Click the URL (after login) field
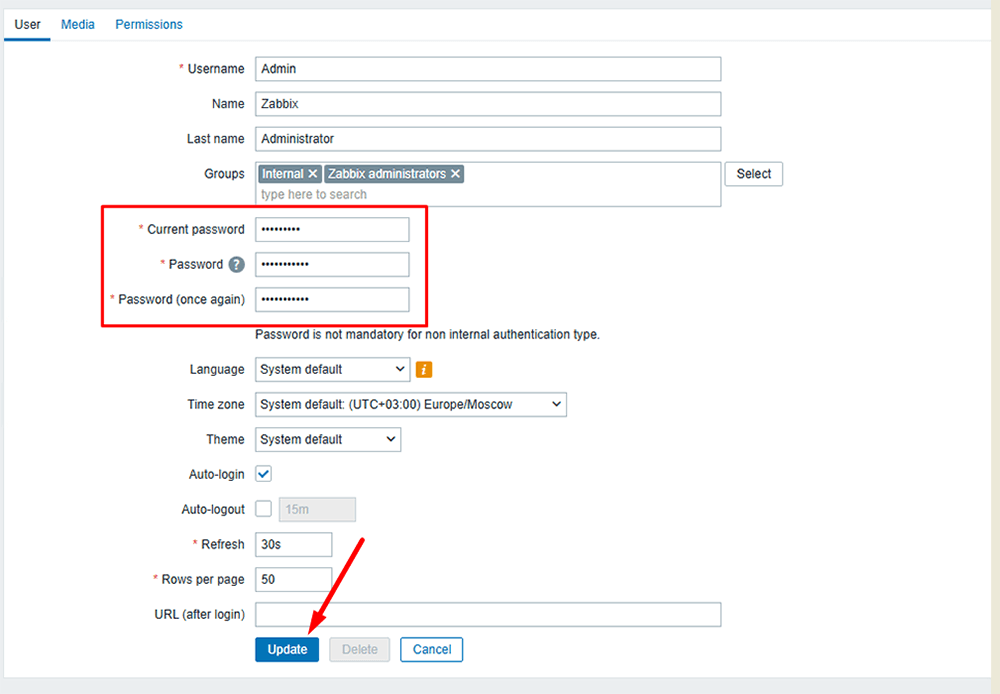1000x694 pixels. pyautogui.click(x=488, y=615)
